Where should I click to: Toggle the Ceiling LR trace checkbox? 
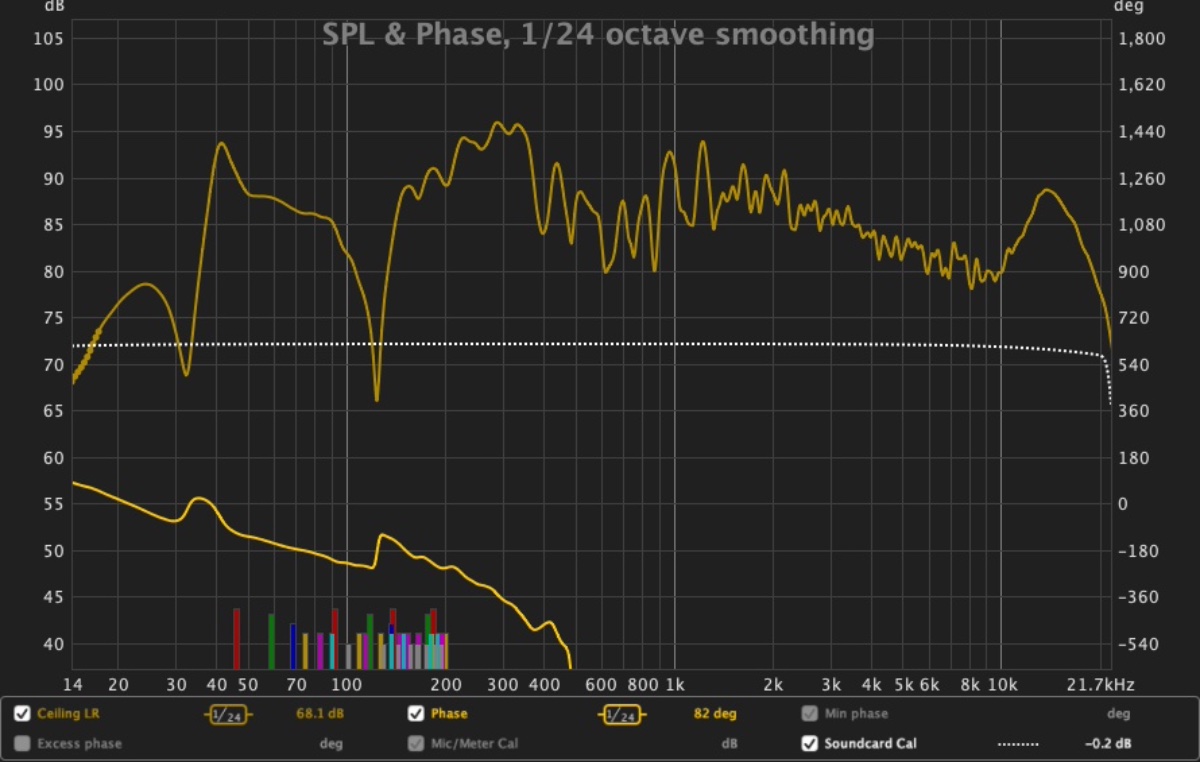click(22, 714)
